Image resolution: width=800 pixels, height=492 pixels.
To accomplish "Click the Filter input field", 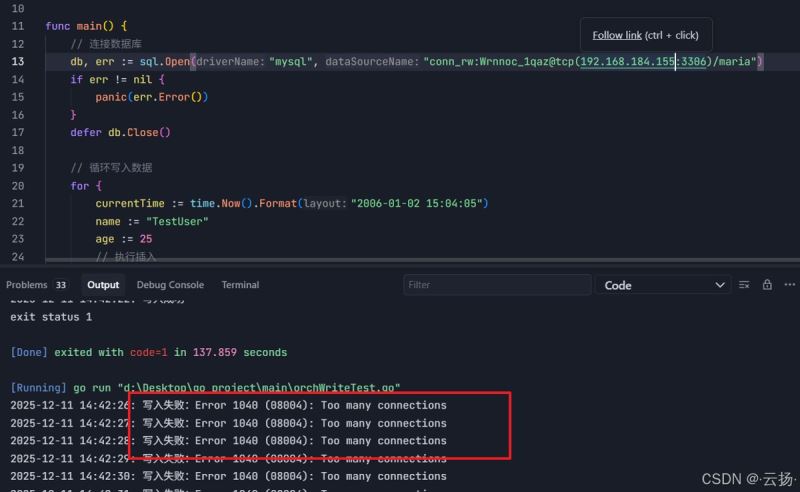I will [x=495, y=285].
